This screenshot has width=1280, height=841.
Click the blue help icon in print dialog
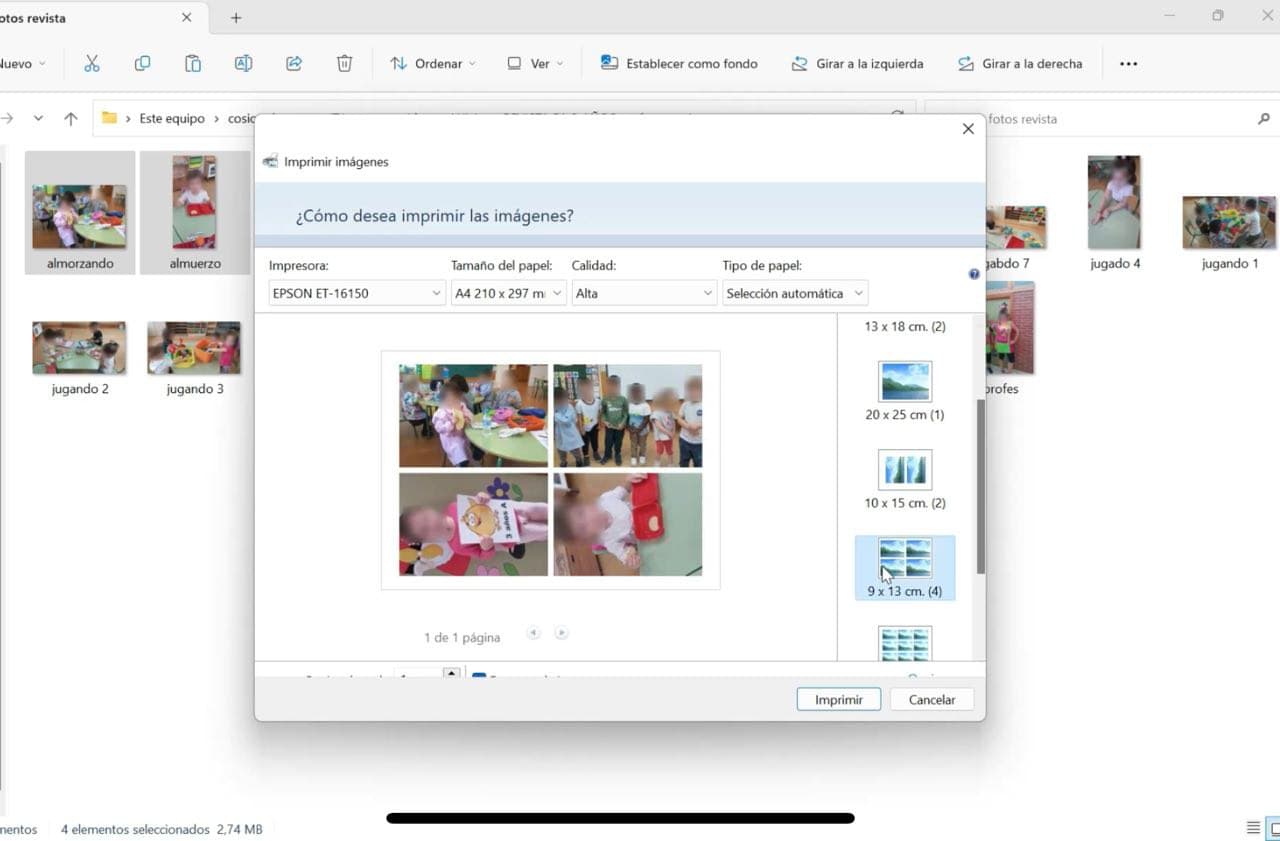[x=974, y=274]
